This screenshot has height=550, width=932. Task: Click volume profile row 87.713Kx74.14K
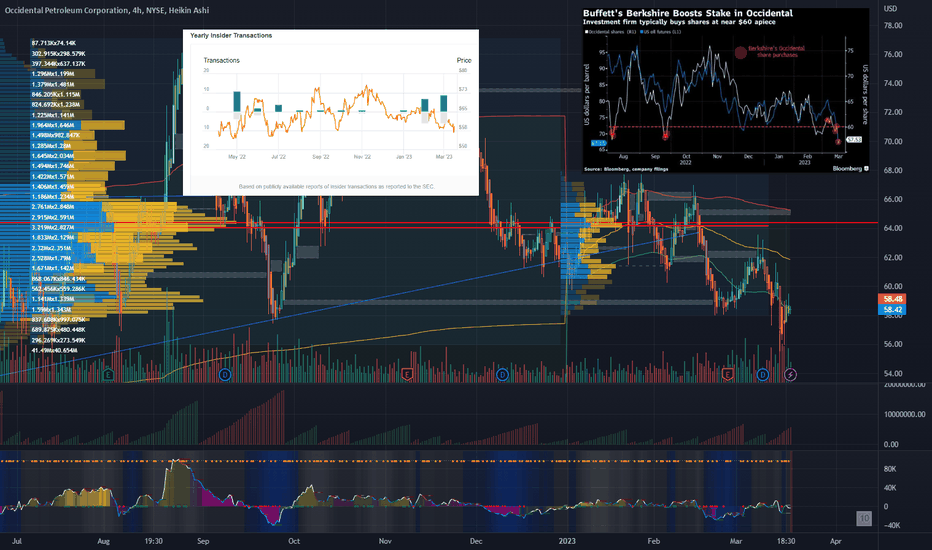53,43
